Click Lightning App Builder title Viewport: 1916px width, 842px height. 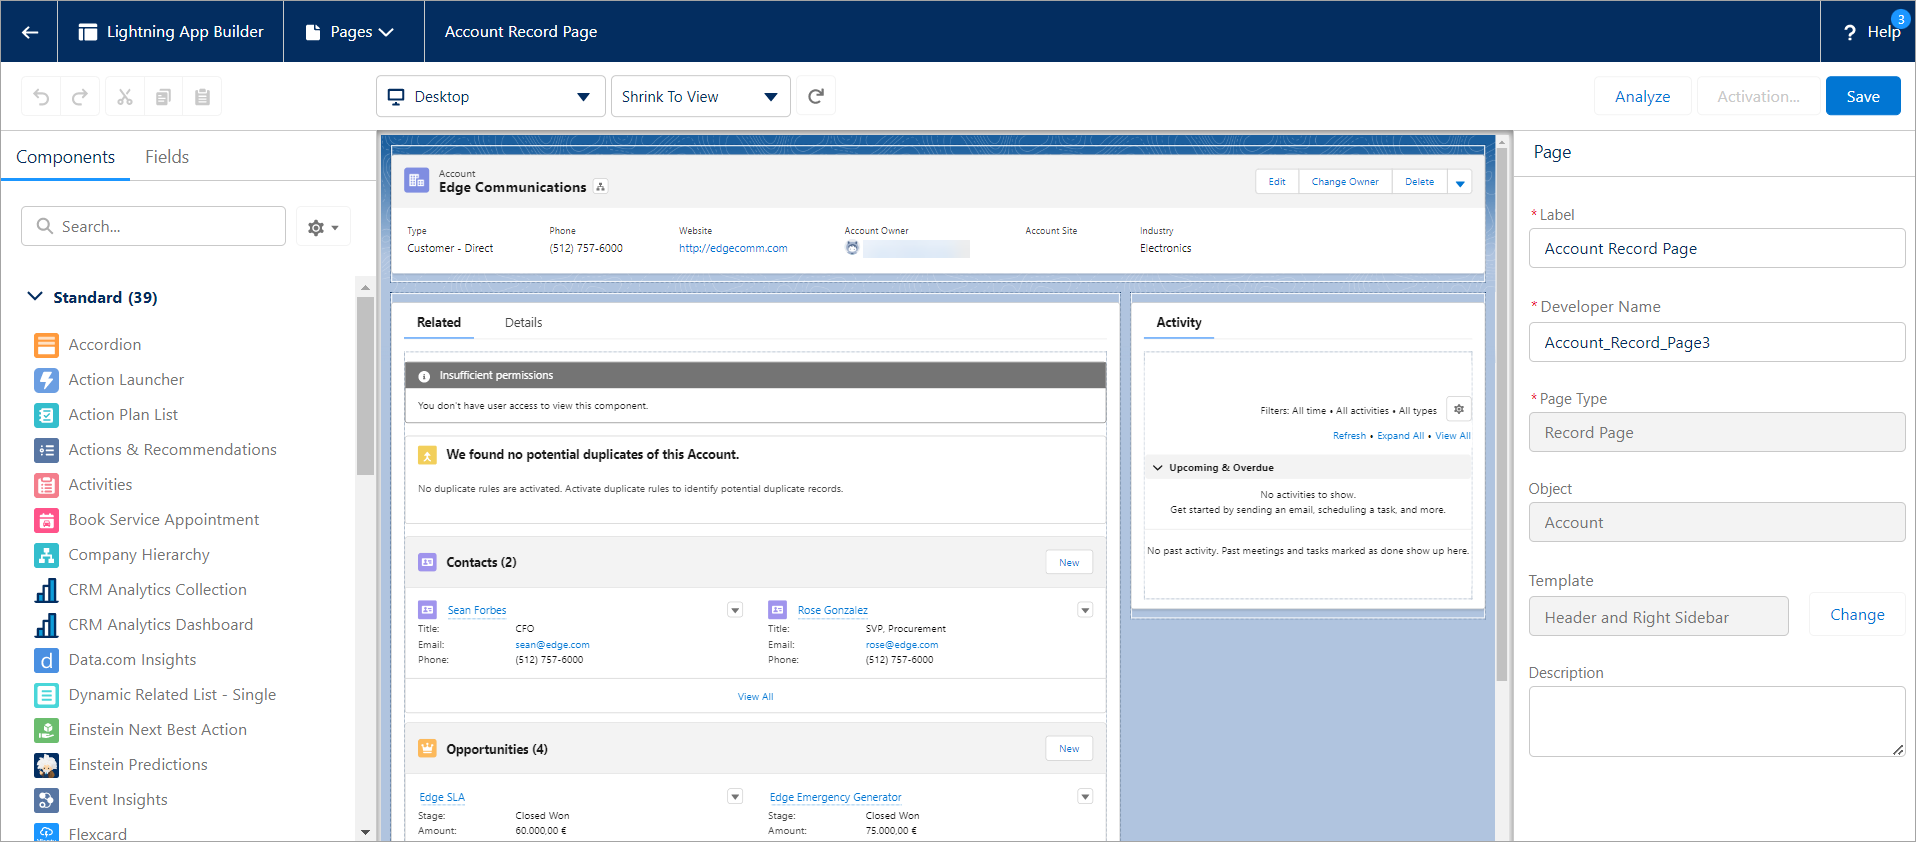pos(185,32)
